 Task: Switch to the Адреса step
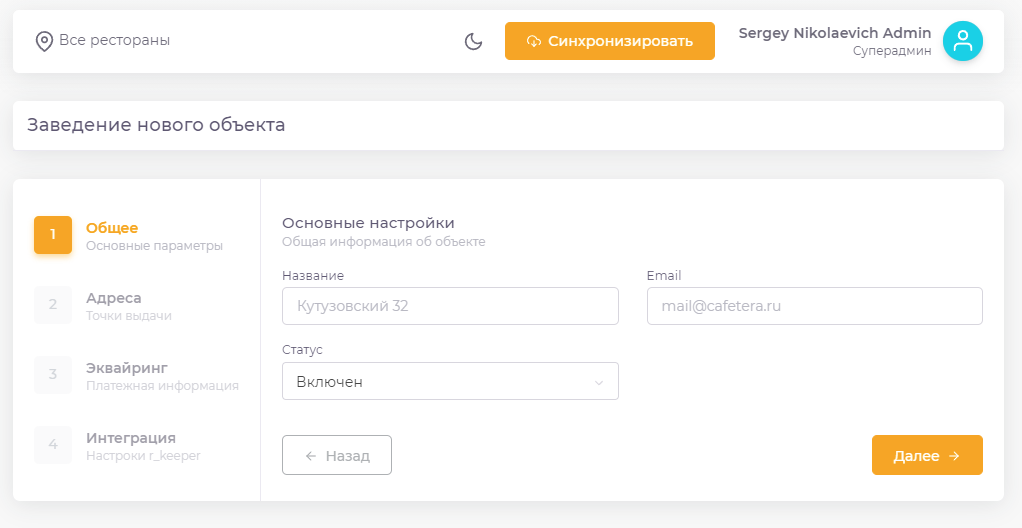[x=113, y=298]
